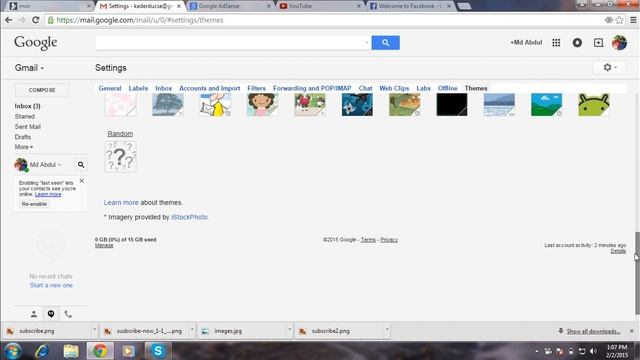Click the Re-enable button
640x360 pixels.
pyautogui.click(x=34, y=204)
